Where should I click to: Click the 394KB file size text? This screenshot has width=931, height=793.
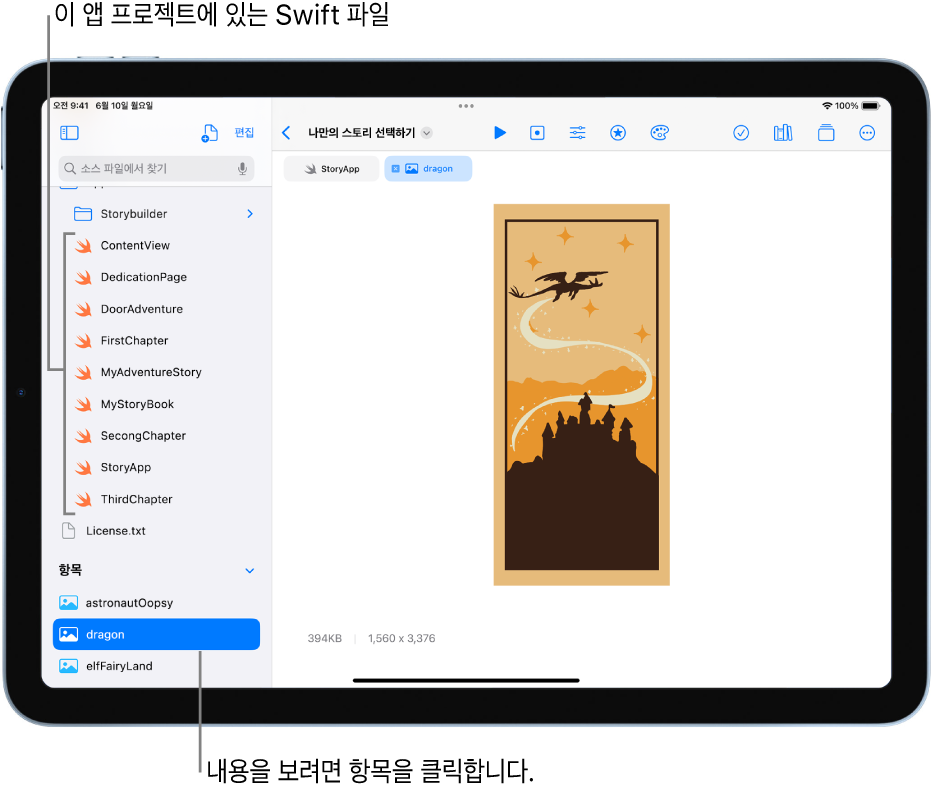325,639
